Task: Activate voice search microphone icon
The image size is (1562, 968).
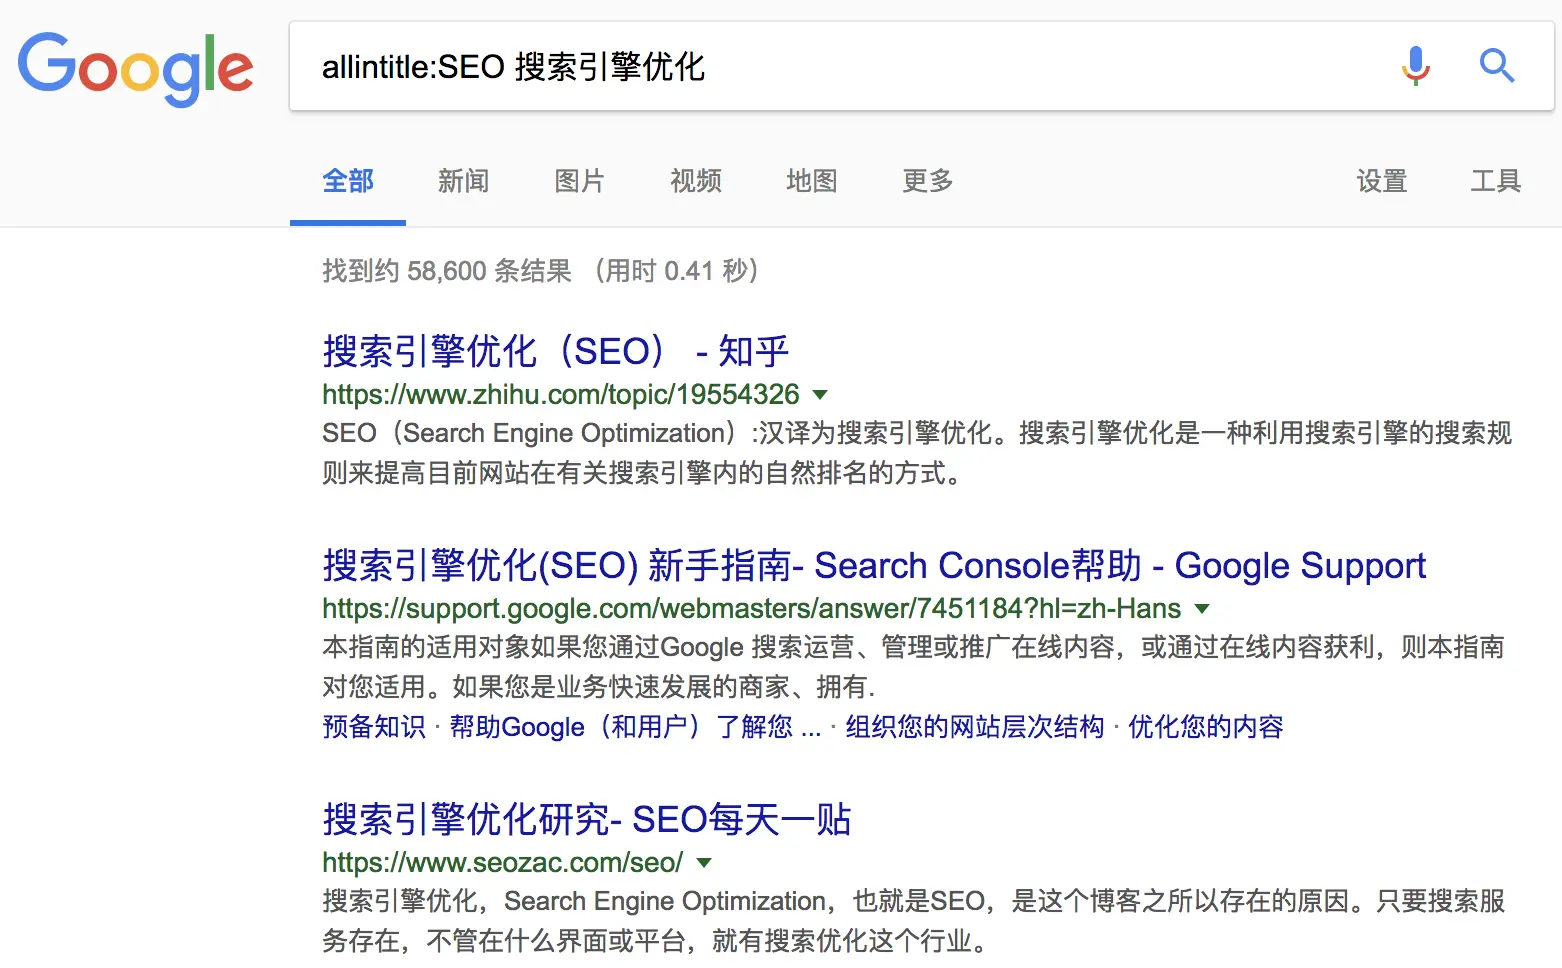Action: 1415,66
